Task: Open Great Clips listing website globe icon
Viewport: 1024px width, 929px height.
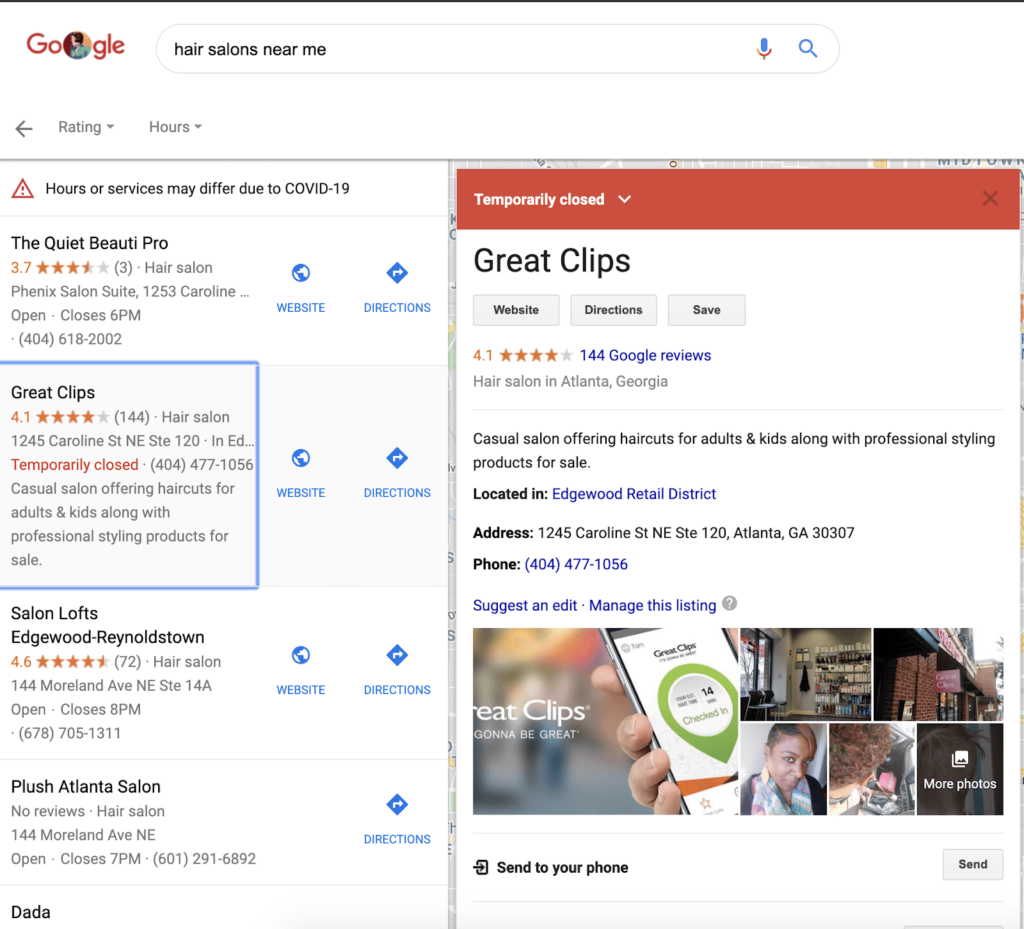Action: [300, 458]
